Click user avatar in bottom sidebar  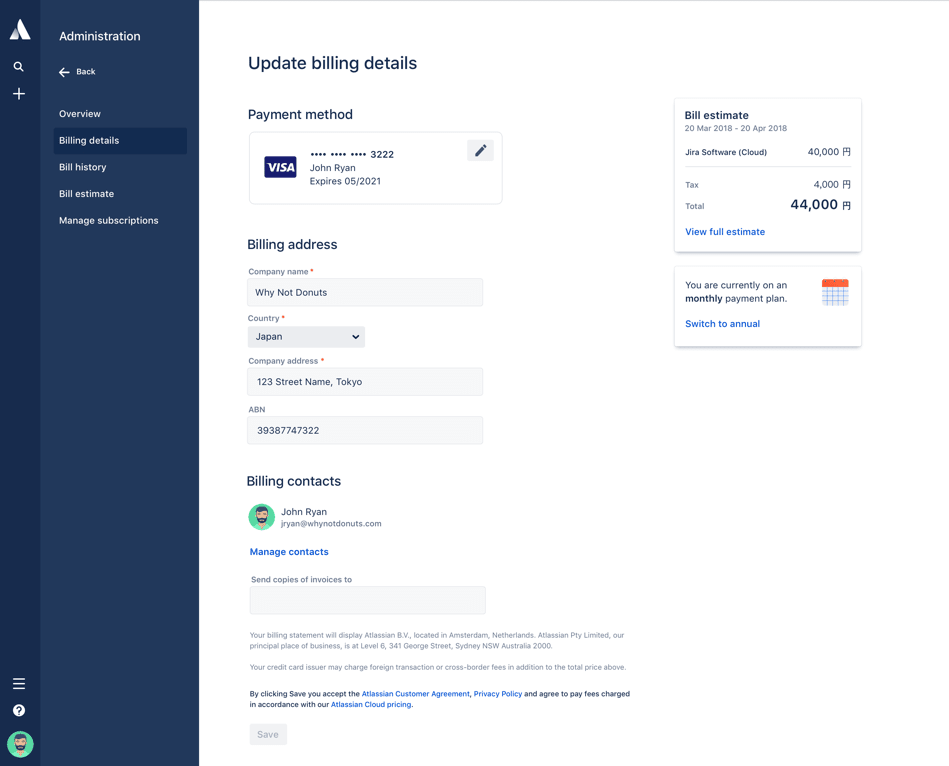(20, 744)
